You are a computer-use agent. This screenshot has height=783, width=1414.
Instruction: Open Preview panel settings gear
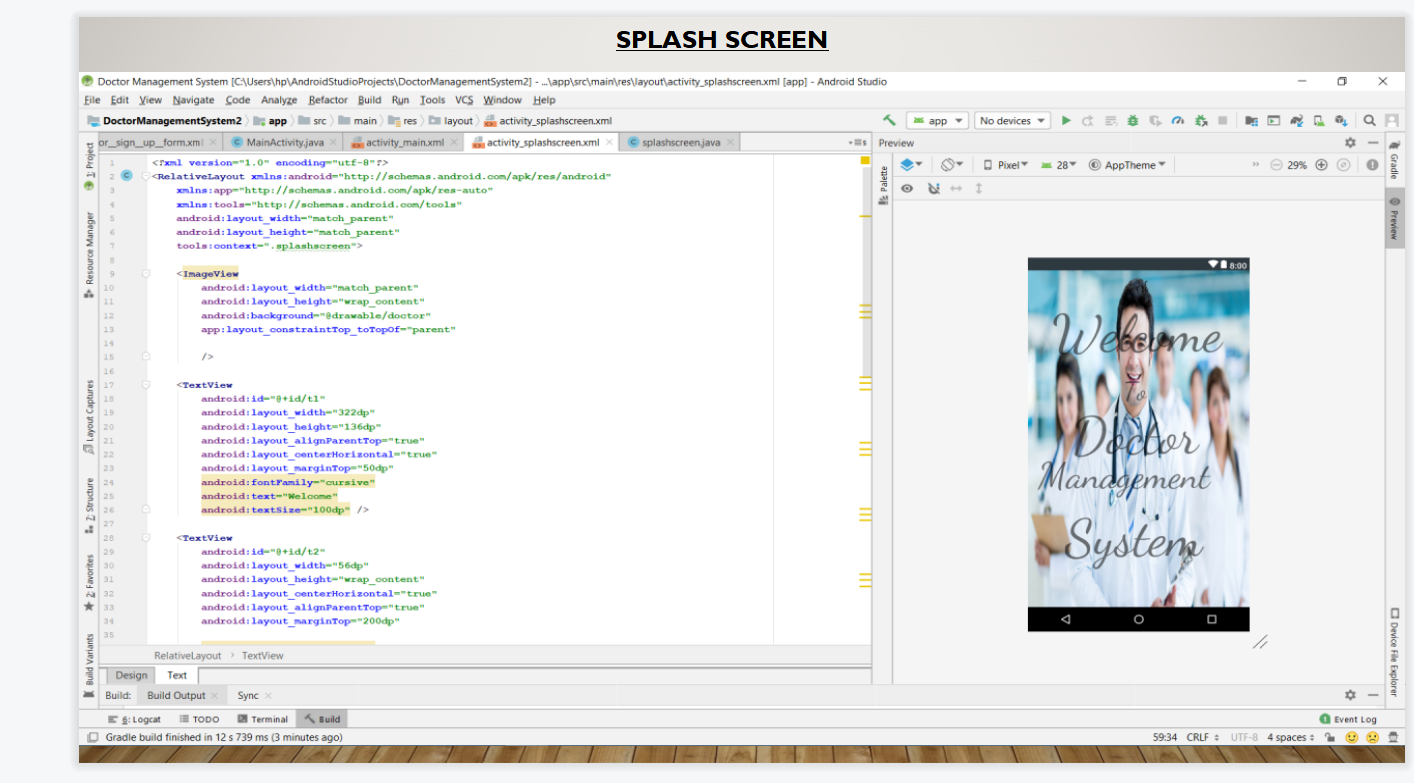1350,143
